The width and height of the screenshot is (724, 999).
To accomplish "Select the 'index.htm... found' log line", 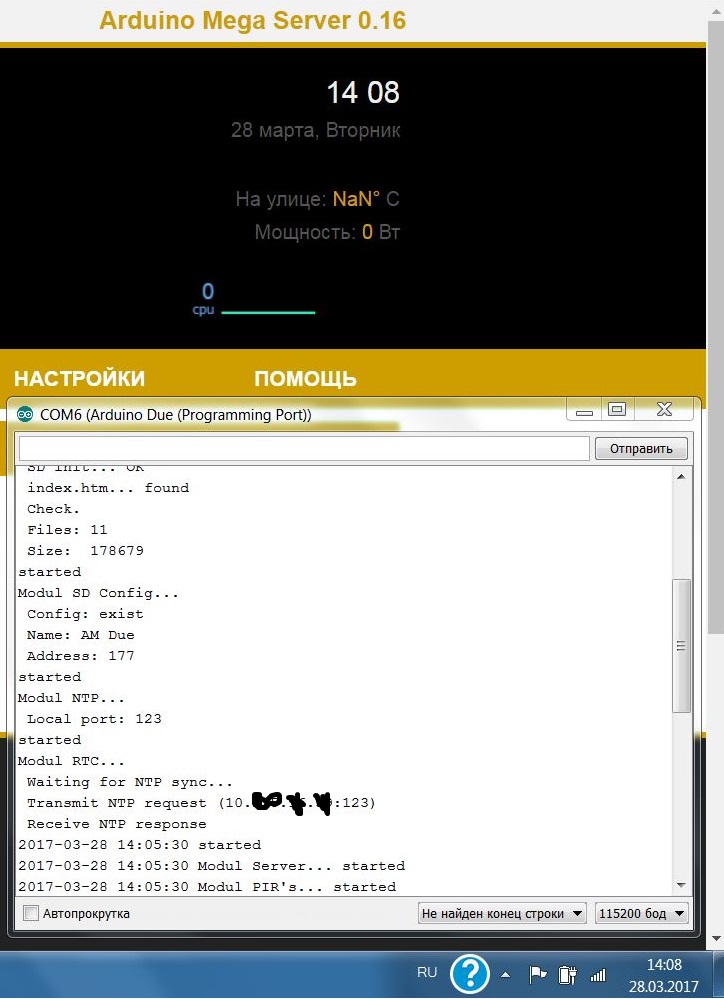I will point(108,488).
